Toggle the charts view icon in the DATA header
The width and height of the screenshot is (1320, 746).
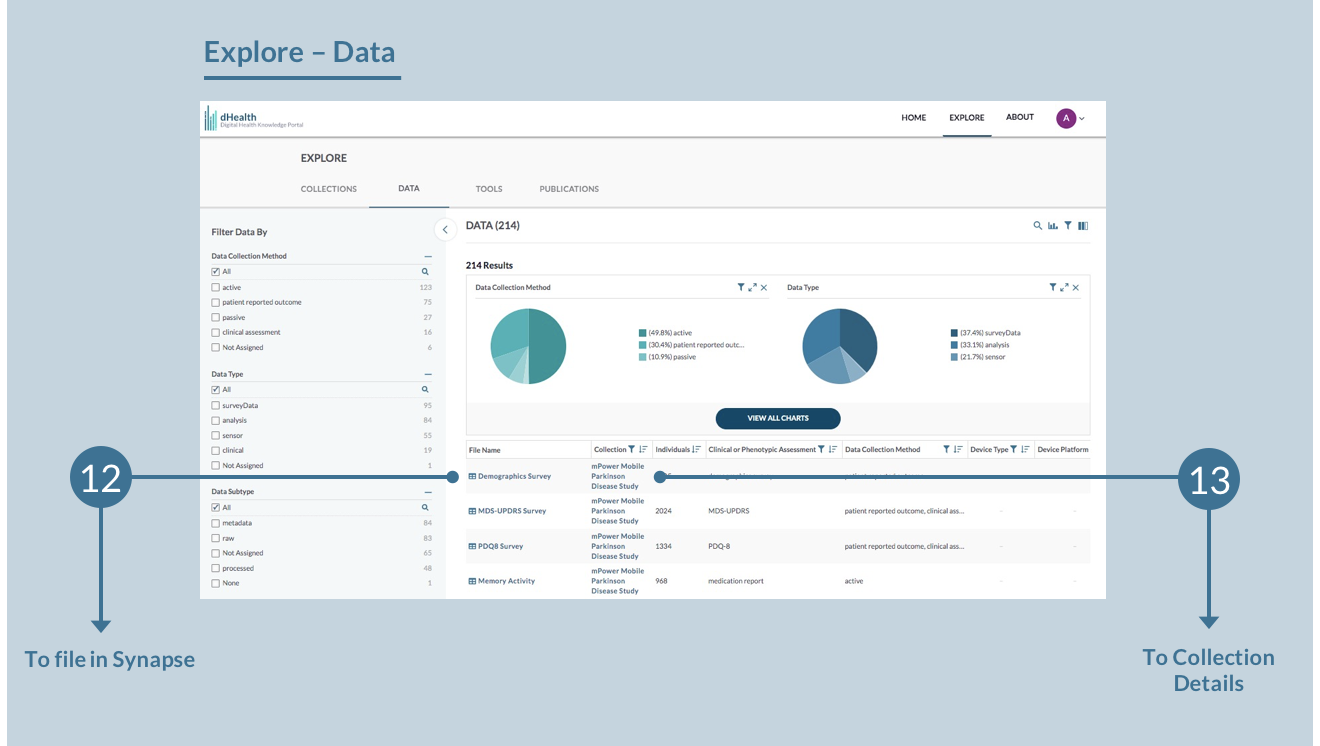point(1053,226)
